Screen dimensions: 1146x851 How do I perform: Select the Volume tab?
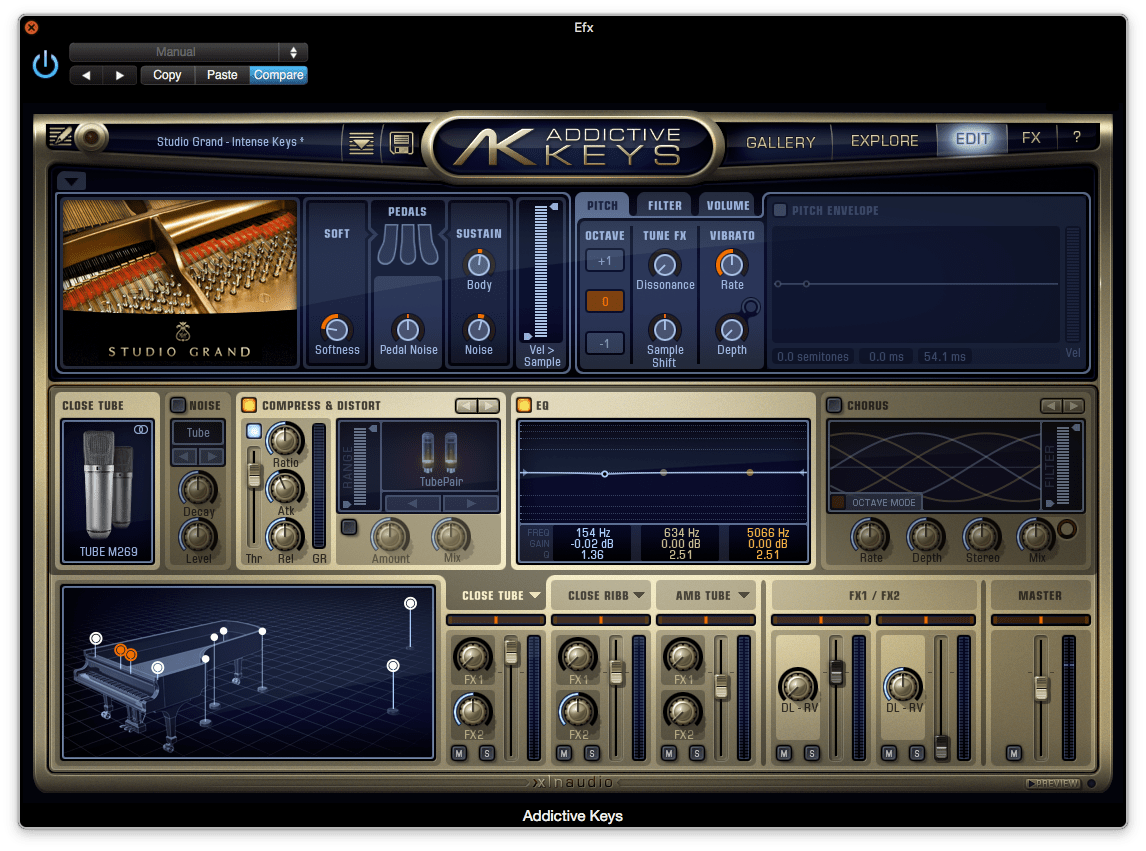(x=728, y=205)
